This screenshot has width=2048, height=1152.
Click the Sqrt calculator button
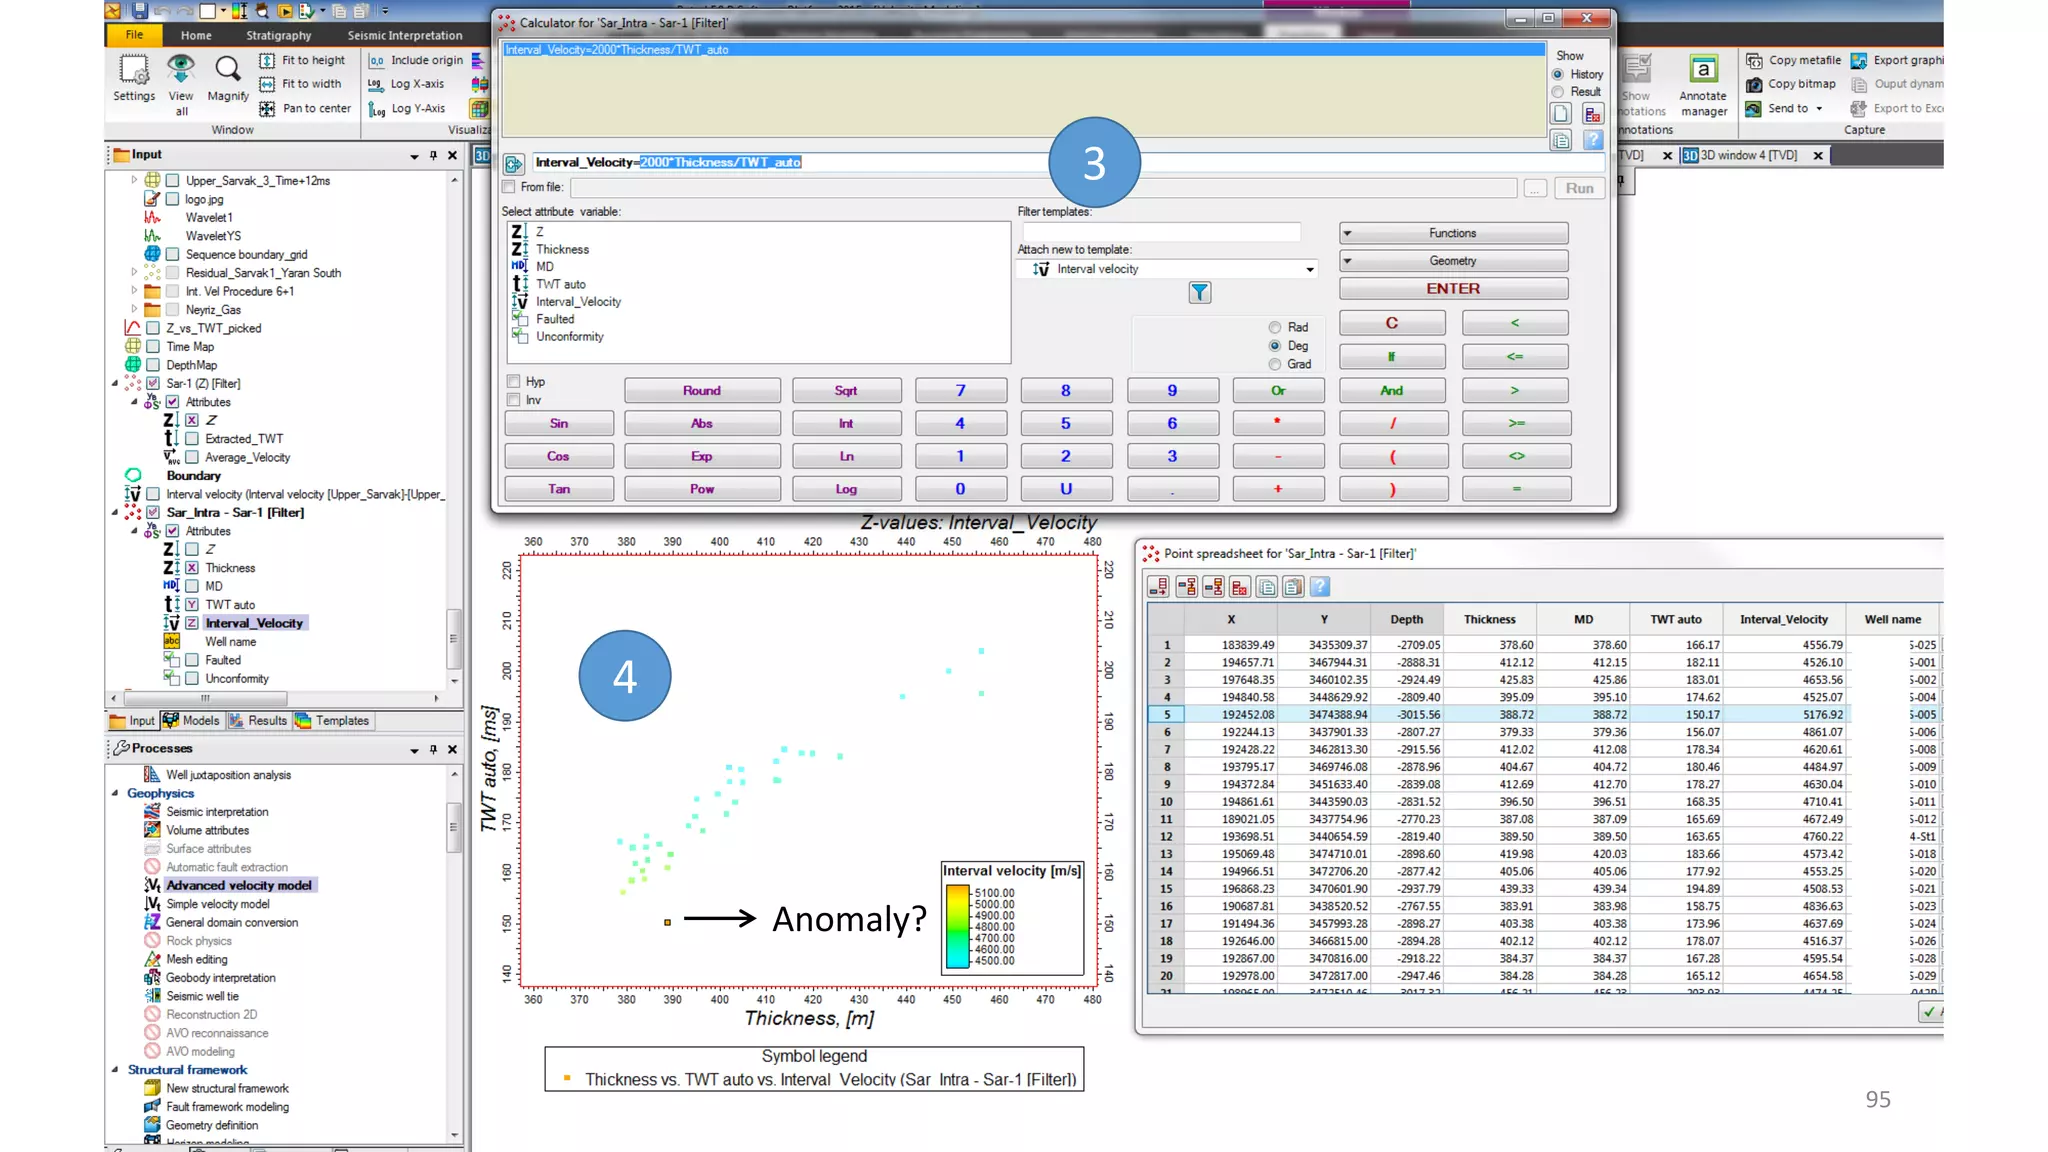845,390
